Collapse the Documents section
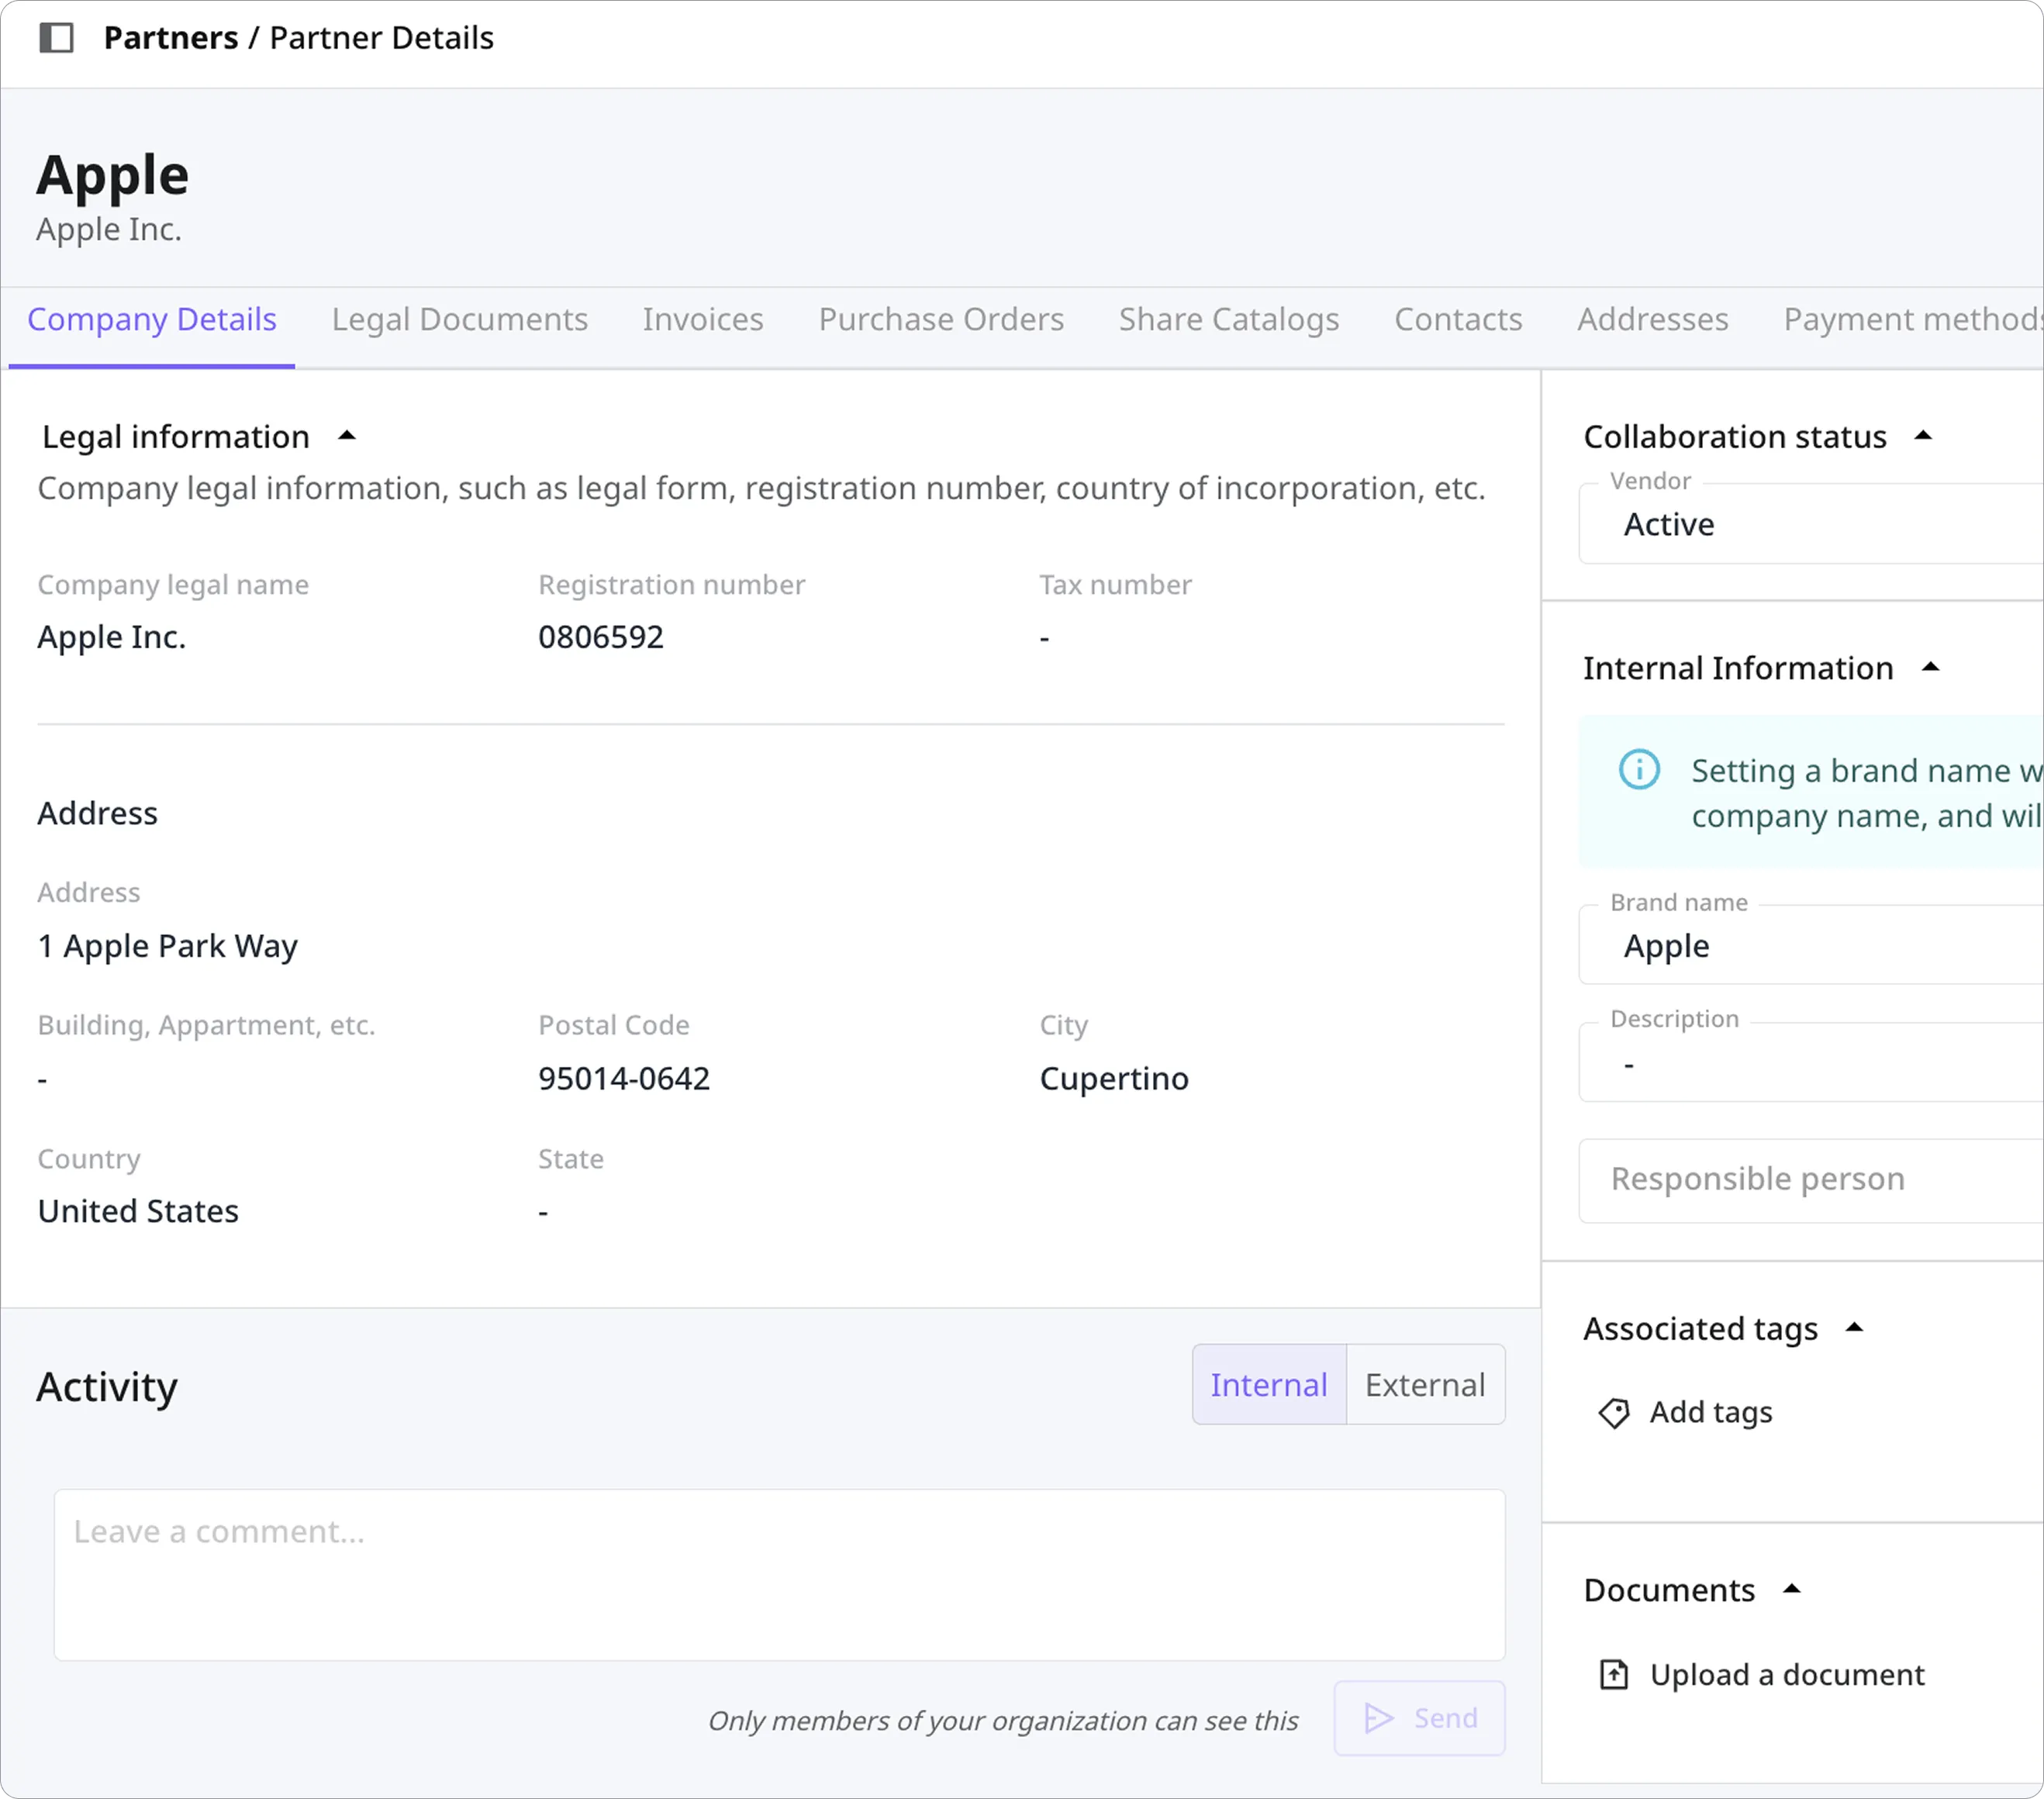The width and height of the screenshot is (2044, 1799). point(1792,1589)
